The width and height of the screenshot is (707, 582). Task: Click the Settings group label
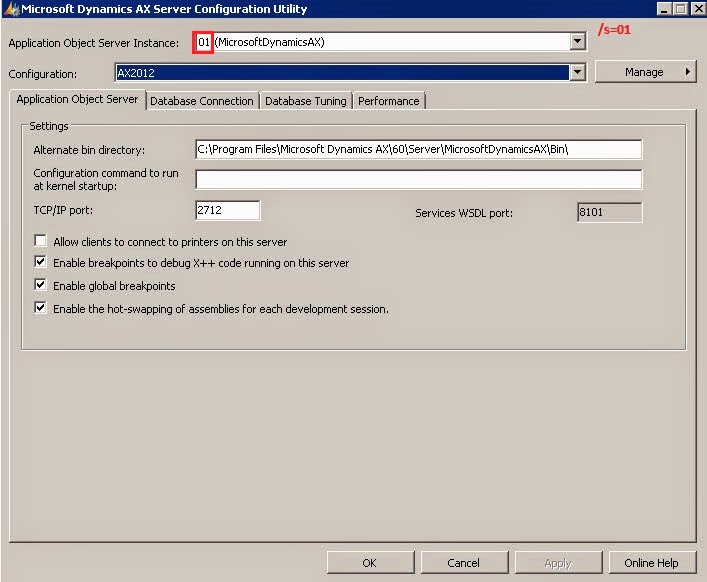[x=49, y=126]
